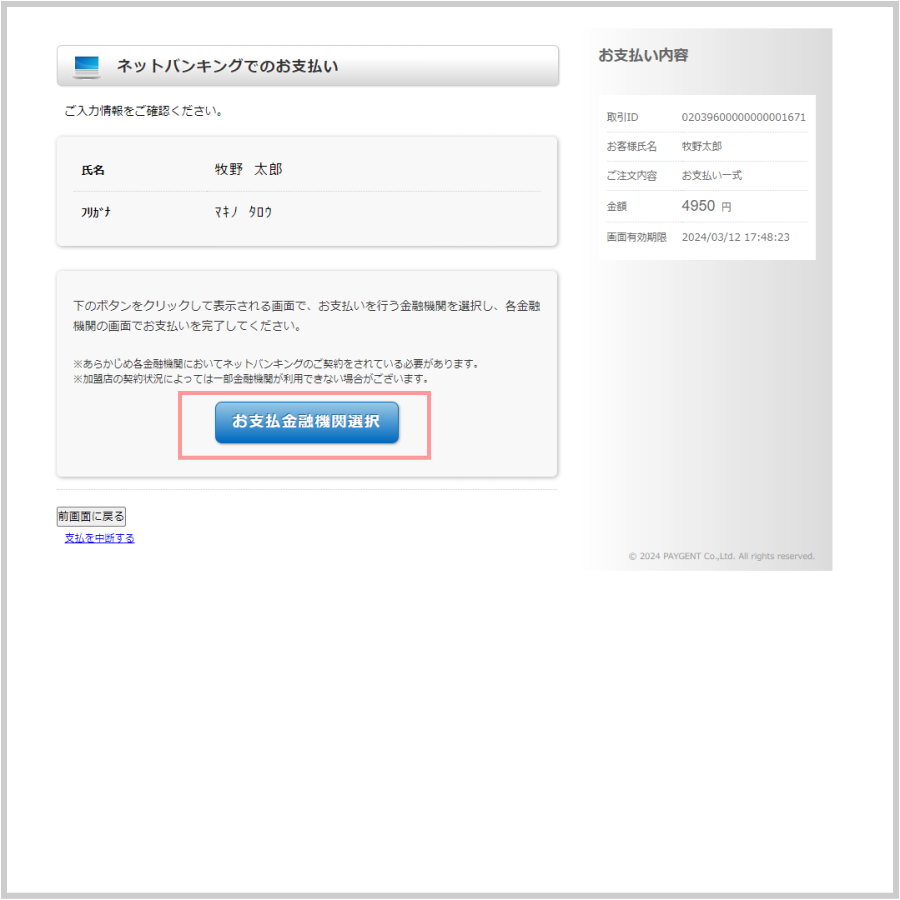
Task: Click the ご注文内容 label
Action: 631,176
